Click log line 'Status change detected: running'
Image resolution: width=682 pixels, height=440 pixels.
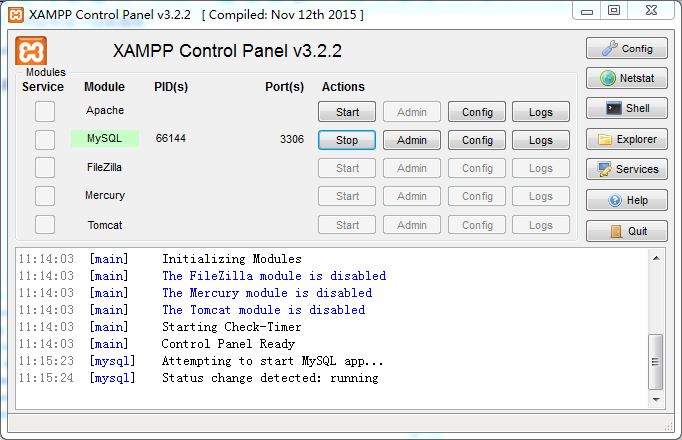pyautogui.click(x=270, y=378)
